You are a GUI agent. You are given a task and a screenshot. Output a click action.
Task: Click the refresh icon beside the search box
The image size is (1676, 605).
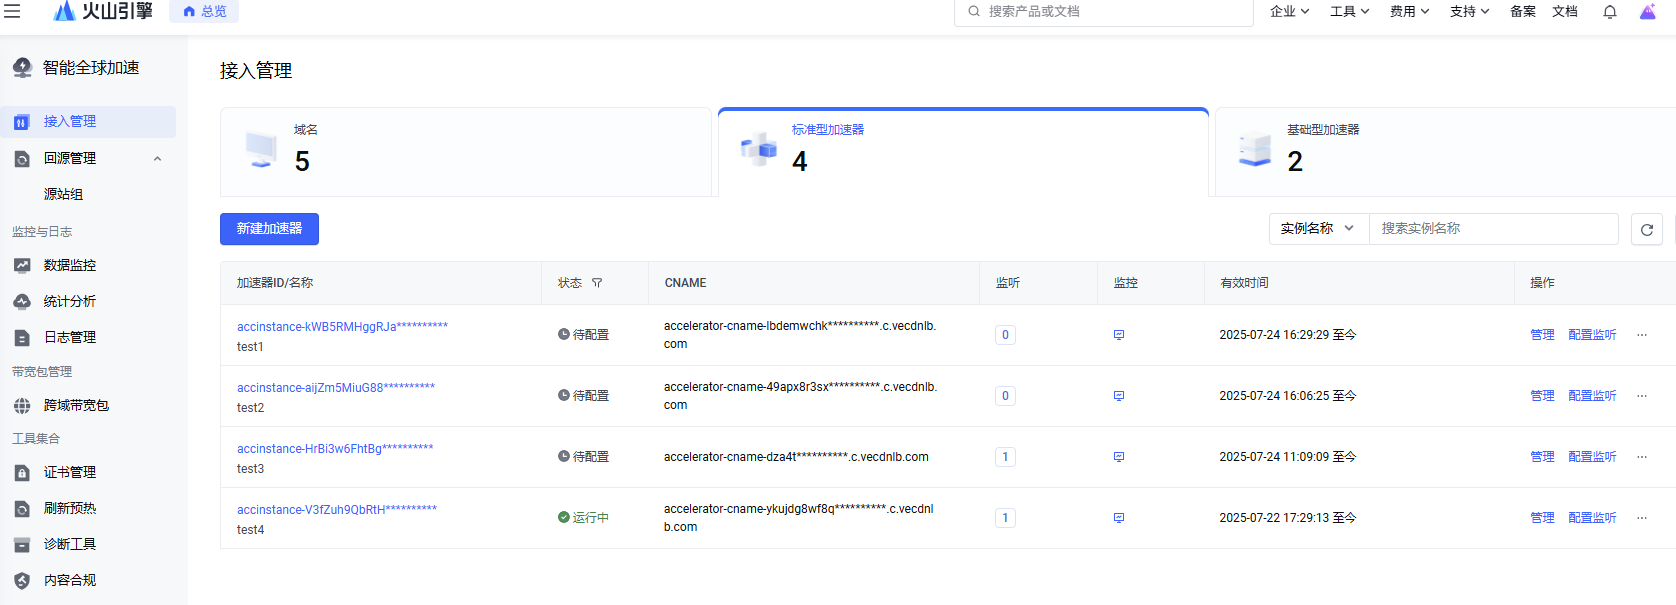[1647, 229]
